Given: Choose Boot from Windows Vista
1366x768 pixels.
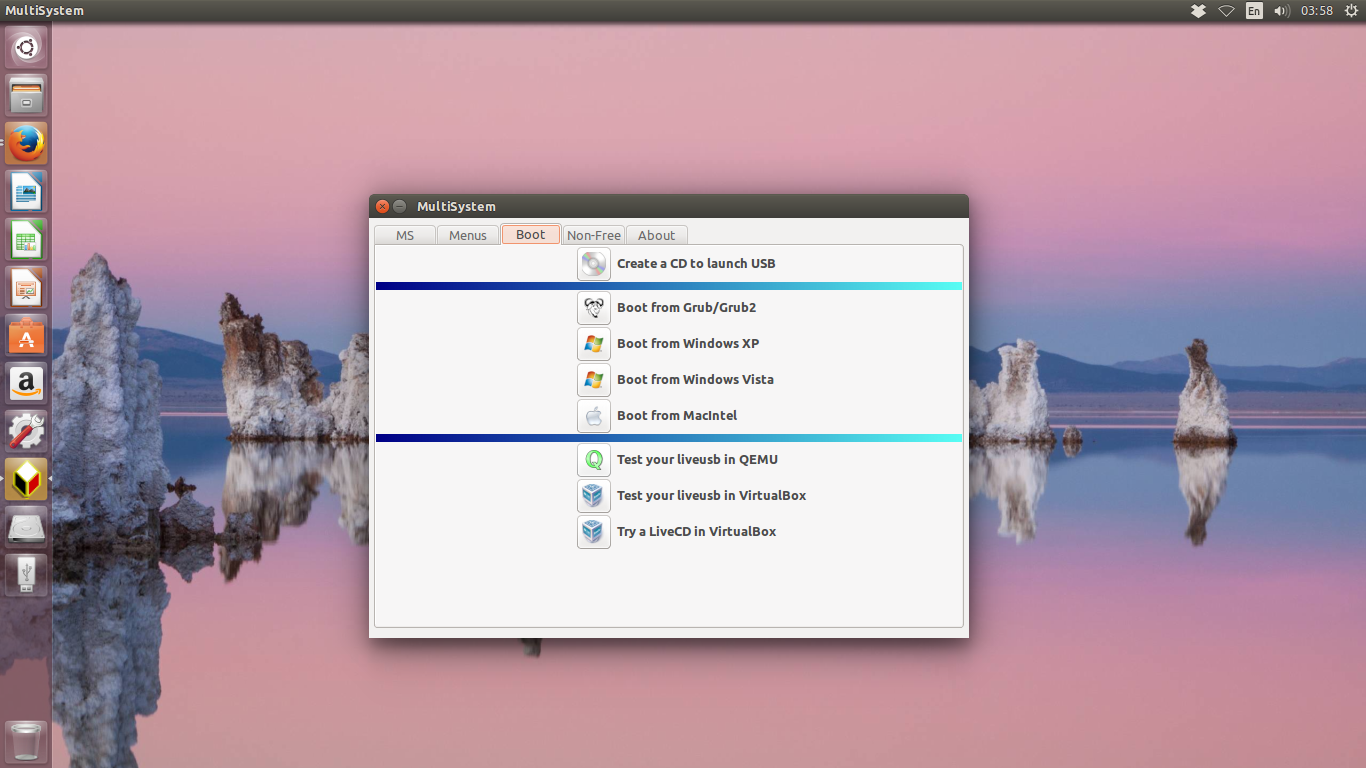Looking at the screenshot, I should pyautogui.click(x=695, y=380).
